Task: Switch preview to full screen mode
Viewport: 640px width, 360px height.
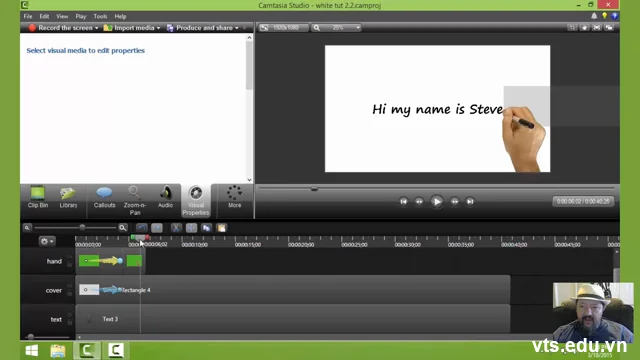Action: pos(597,28)
